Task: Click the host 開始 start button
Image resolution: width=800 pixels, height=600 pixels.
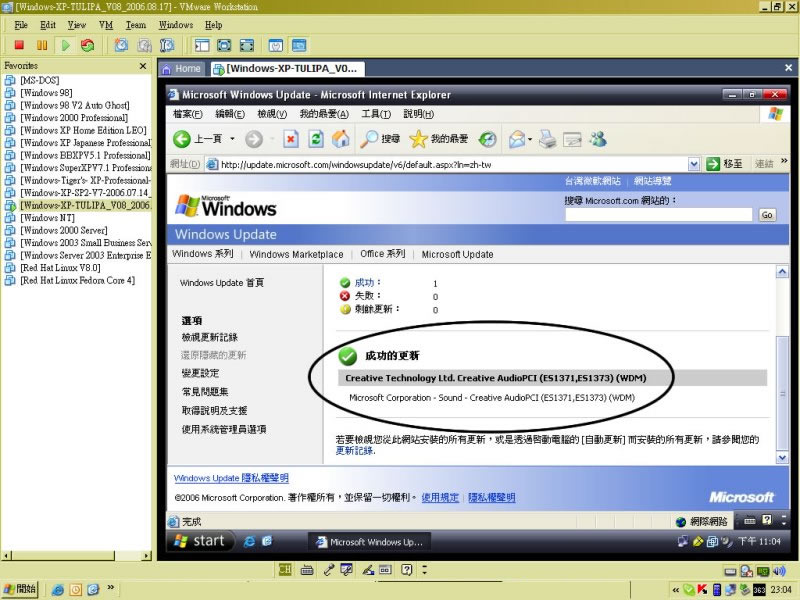Action: tap(20, 589)
